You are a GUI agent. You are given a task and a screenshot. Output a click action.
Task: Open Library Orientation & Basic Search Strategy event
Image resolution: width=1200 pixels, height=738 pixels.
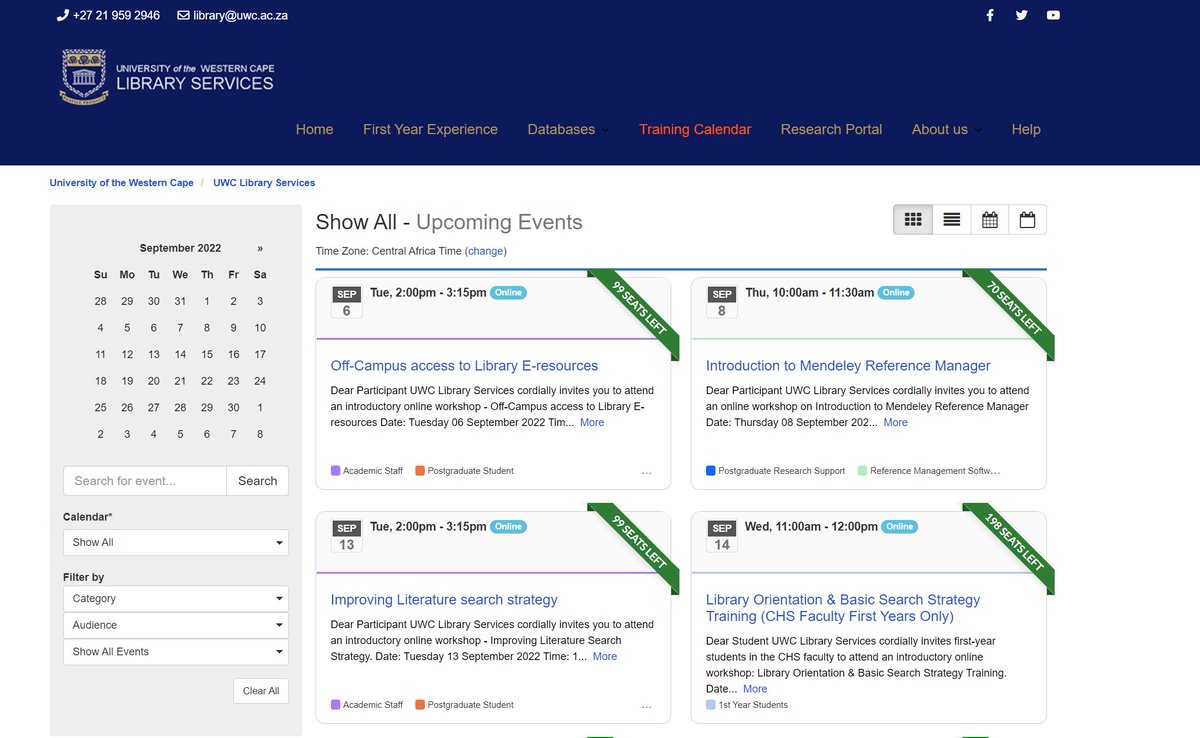point(843,608)
